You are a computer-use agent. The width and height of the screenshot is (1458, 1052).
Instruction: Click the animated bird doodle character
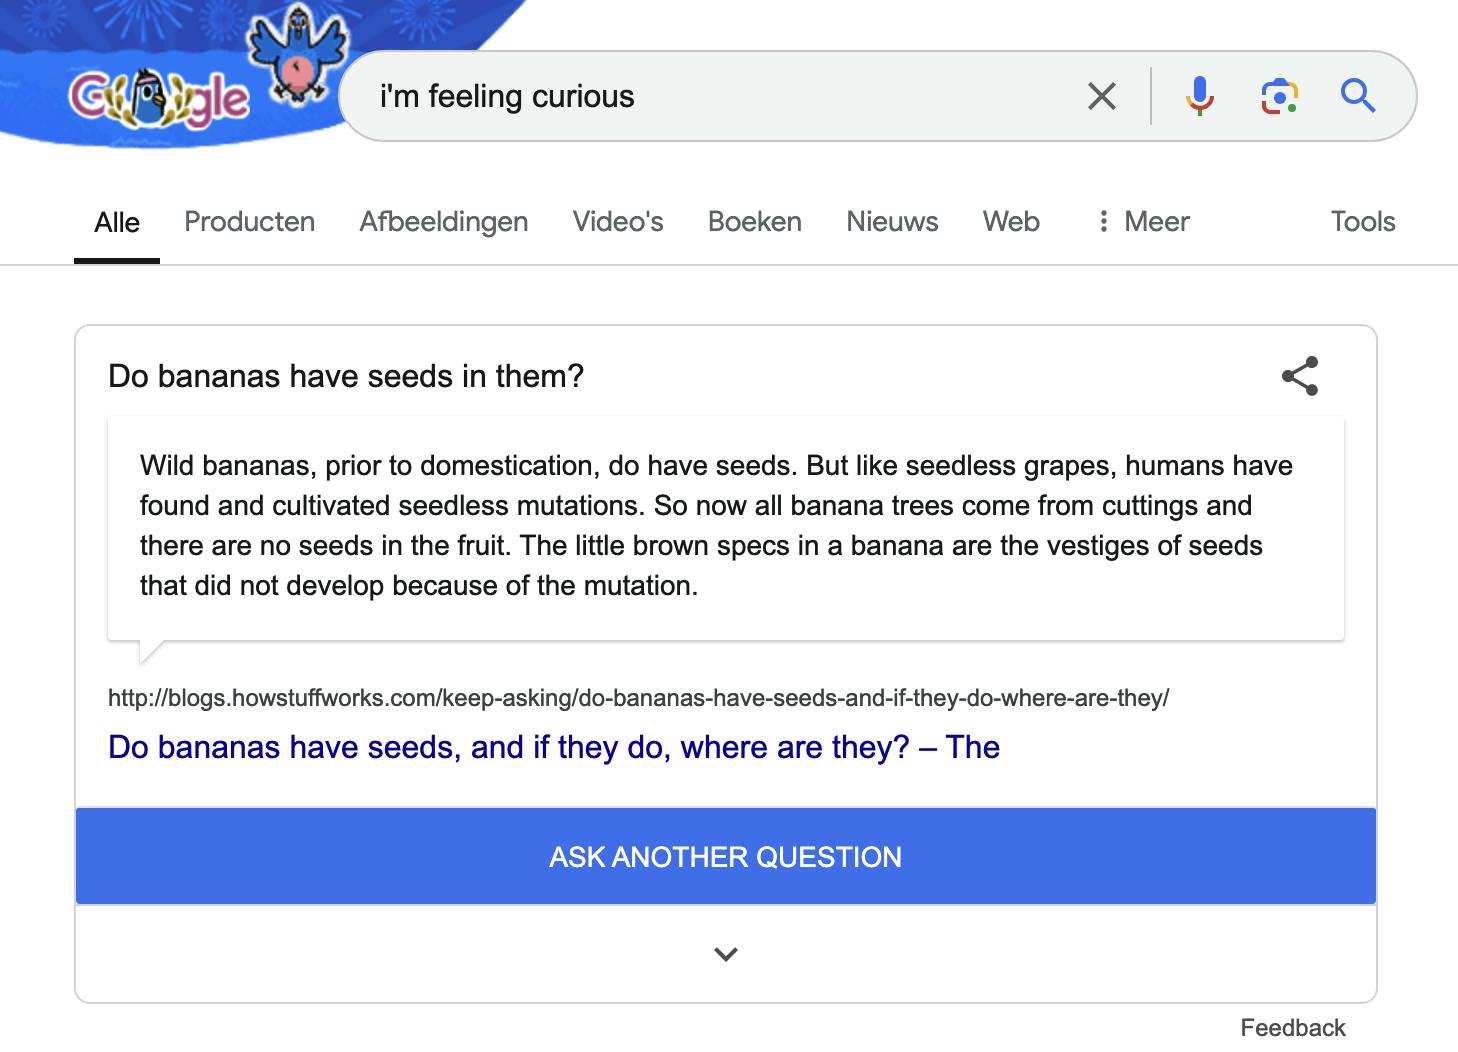(297, 55)
